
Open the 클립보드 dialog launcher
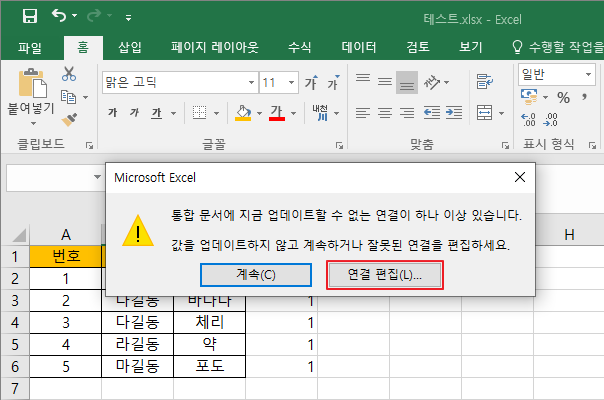(x=89, y=145)
